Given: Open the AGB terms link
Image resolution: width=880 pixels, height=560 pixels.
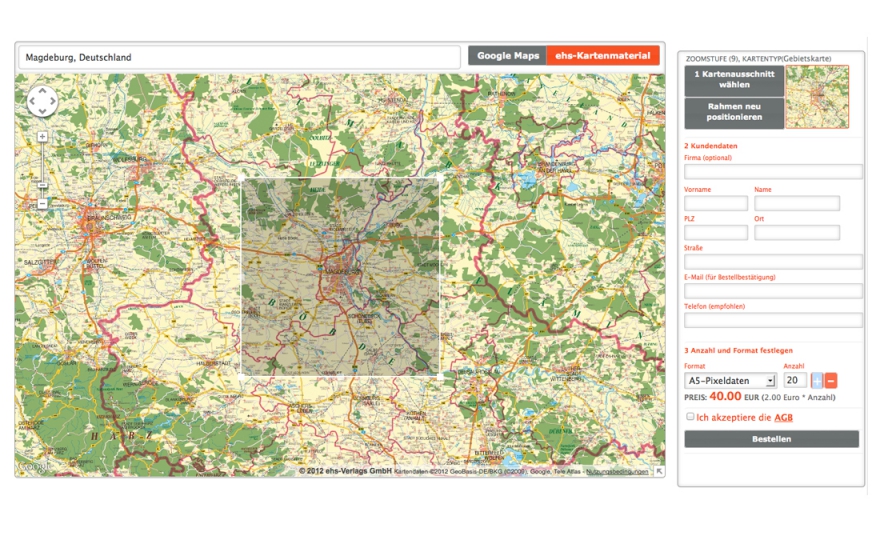Looking at the screenshot, I should coord(783,417).
